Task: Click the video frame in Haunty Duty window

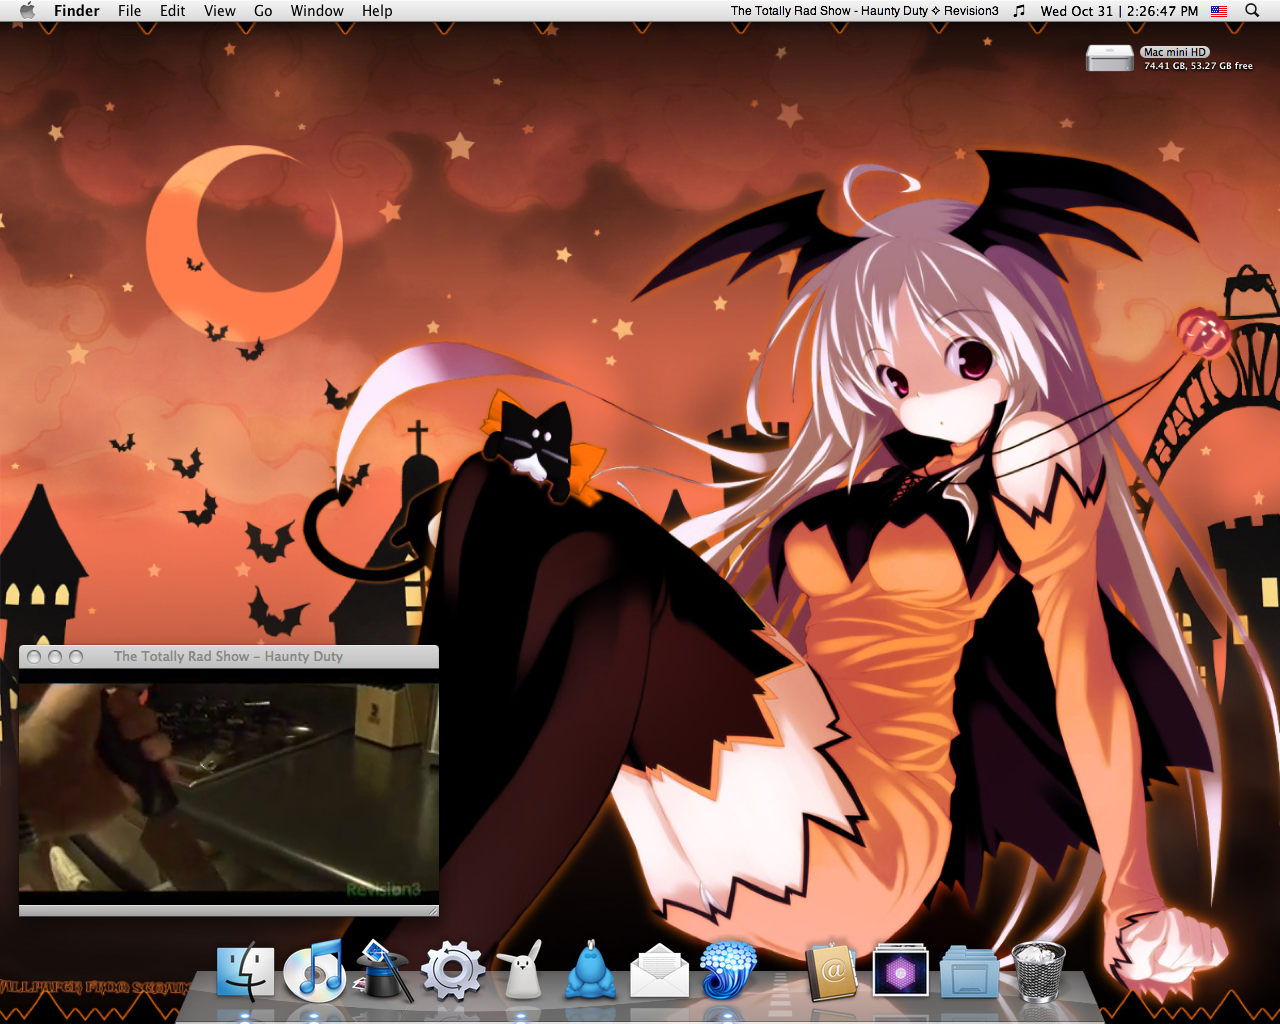Action: pyautogui.click(x=229, y=787)
